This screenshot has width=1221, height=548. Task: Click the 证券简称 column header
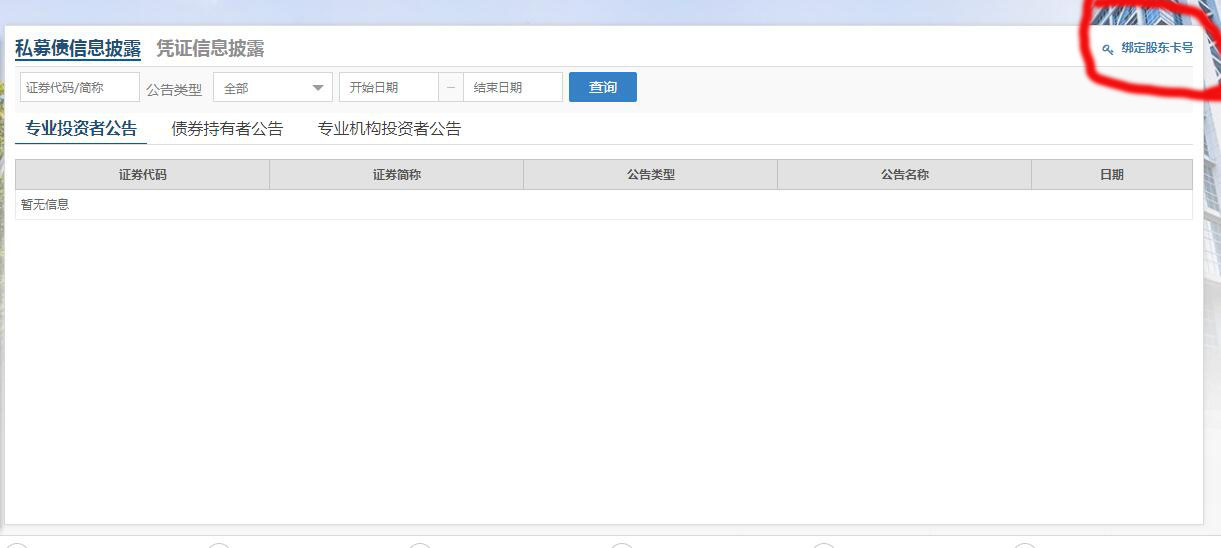click(397, 175)
